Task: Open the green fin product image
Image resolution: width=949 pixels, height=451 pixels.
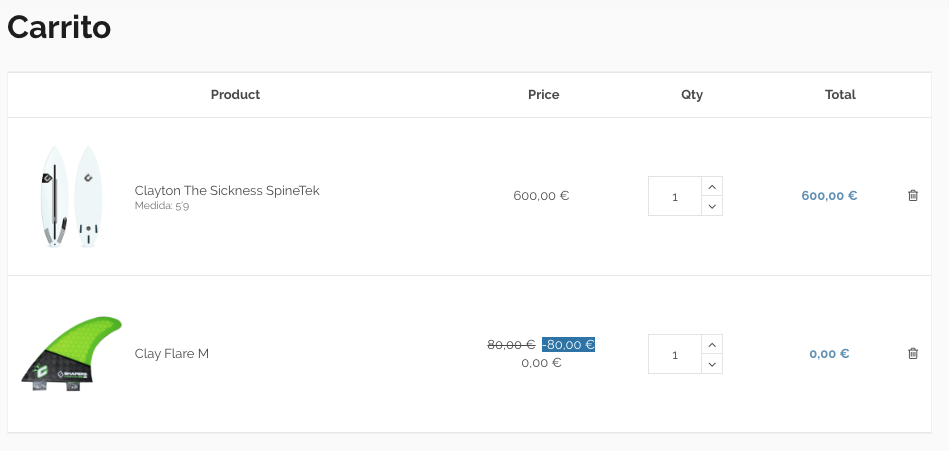Action: tap(71, 353)
